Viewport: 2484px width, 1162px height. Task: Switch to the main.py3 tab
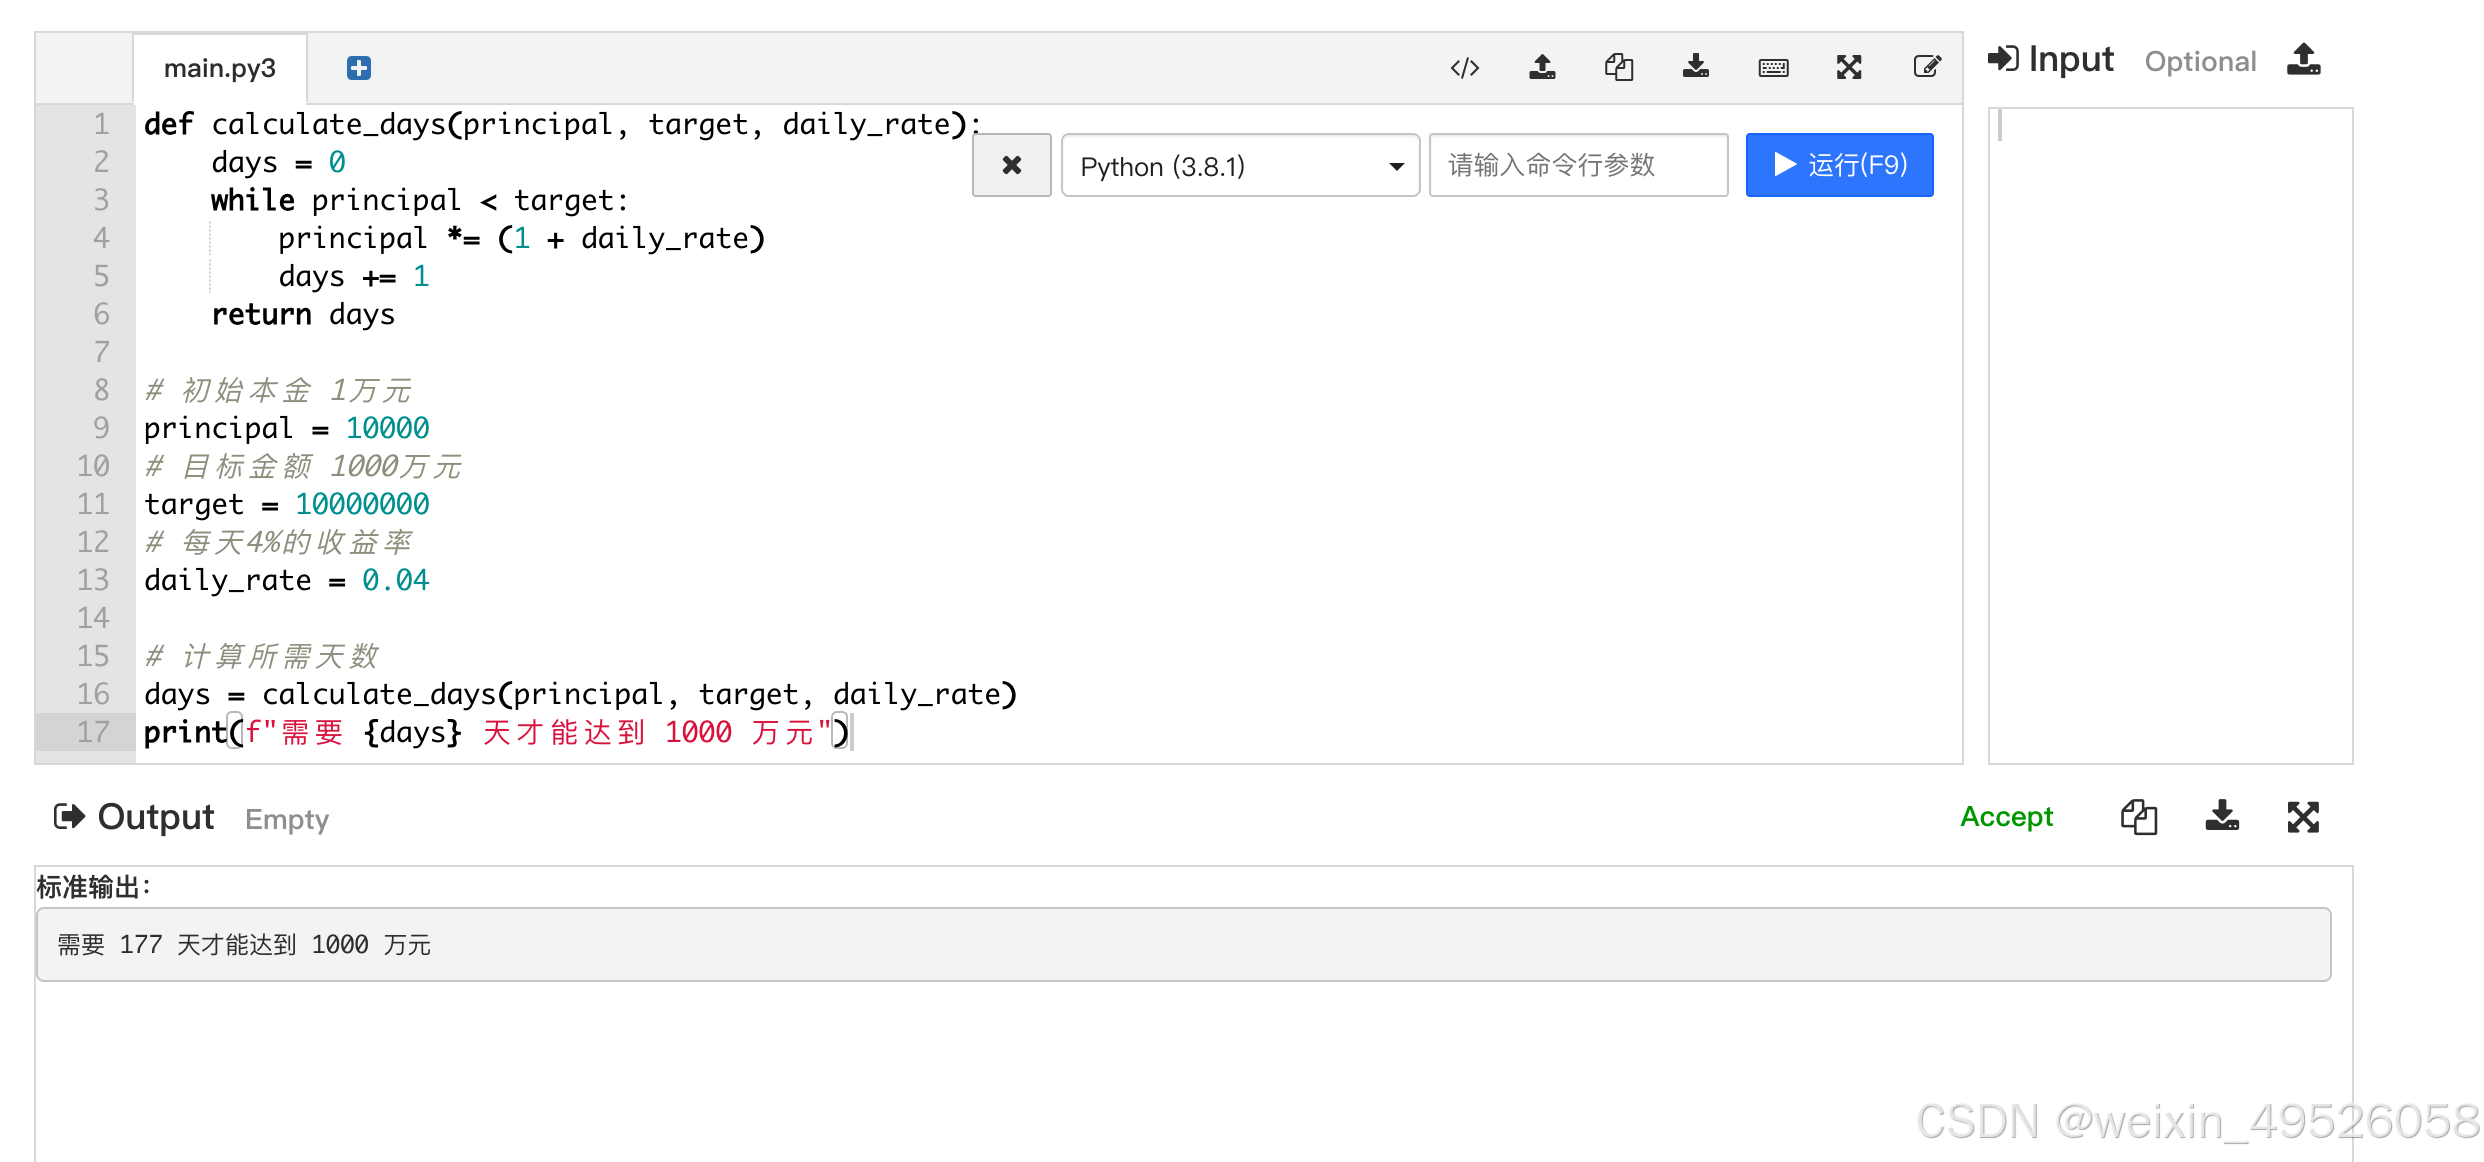[x=220, y=68]
